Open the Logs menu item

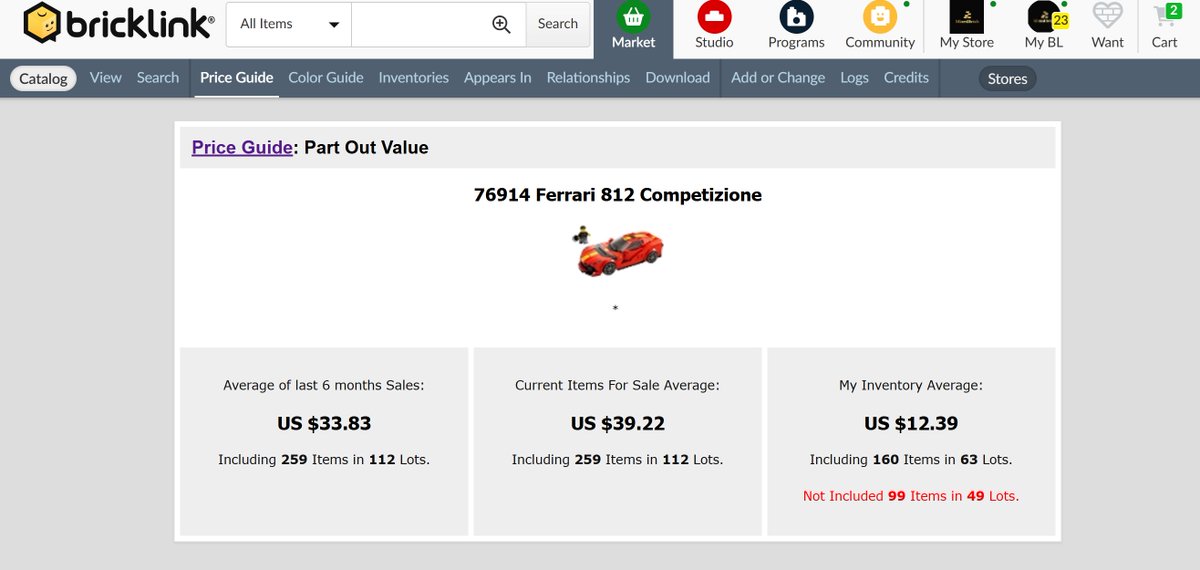click(x=854, y=78)
